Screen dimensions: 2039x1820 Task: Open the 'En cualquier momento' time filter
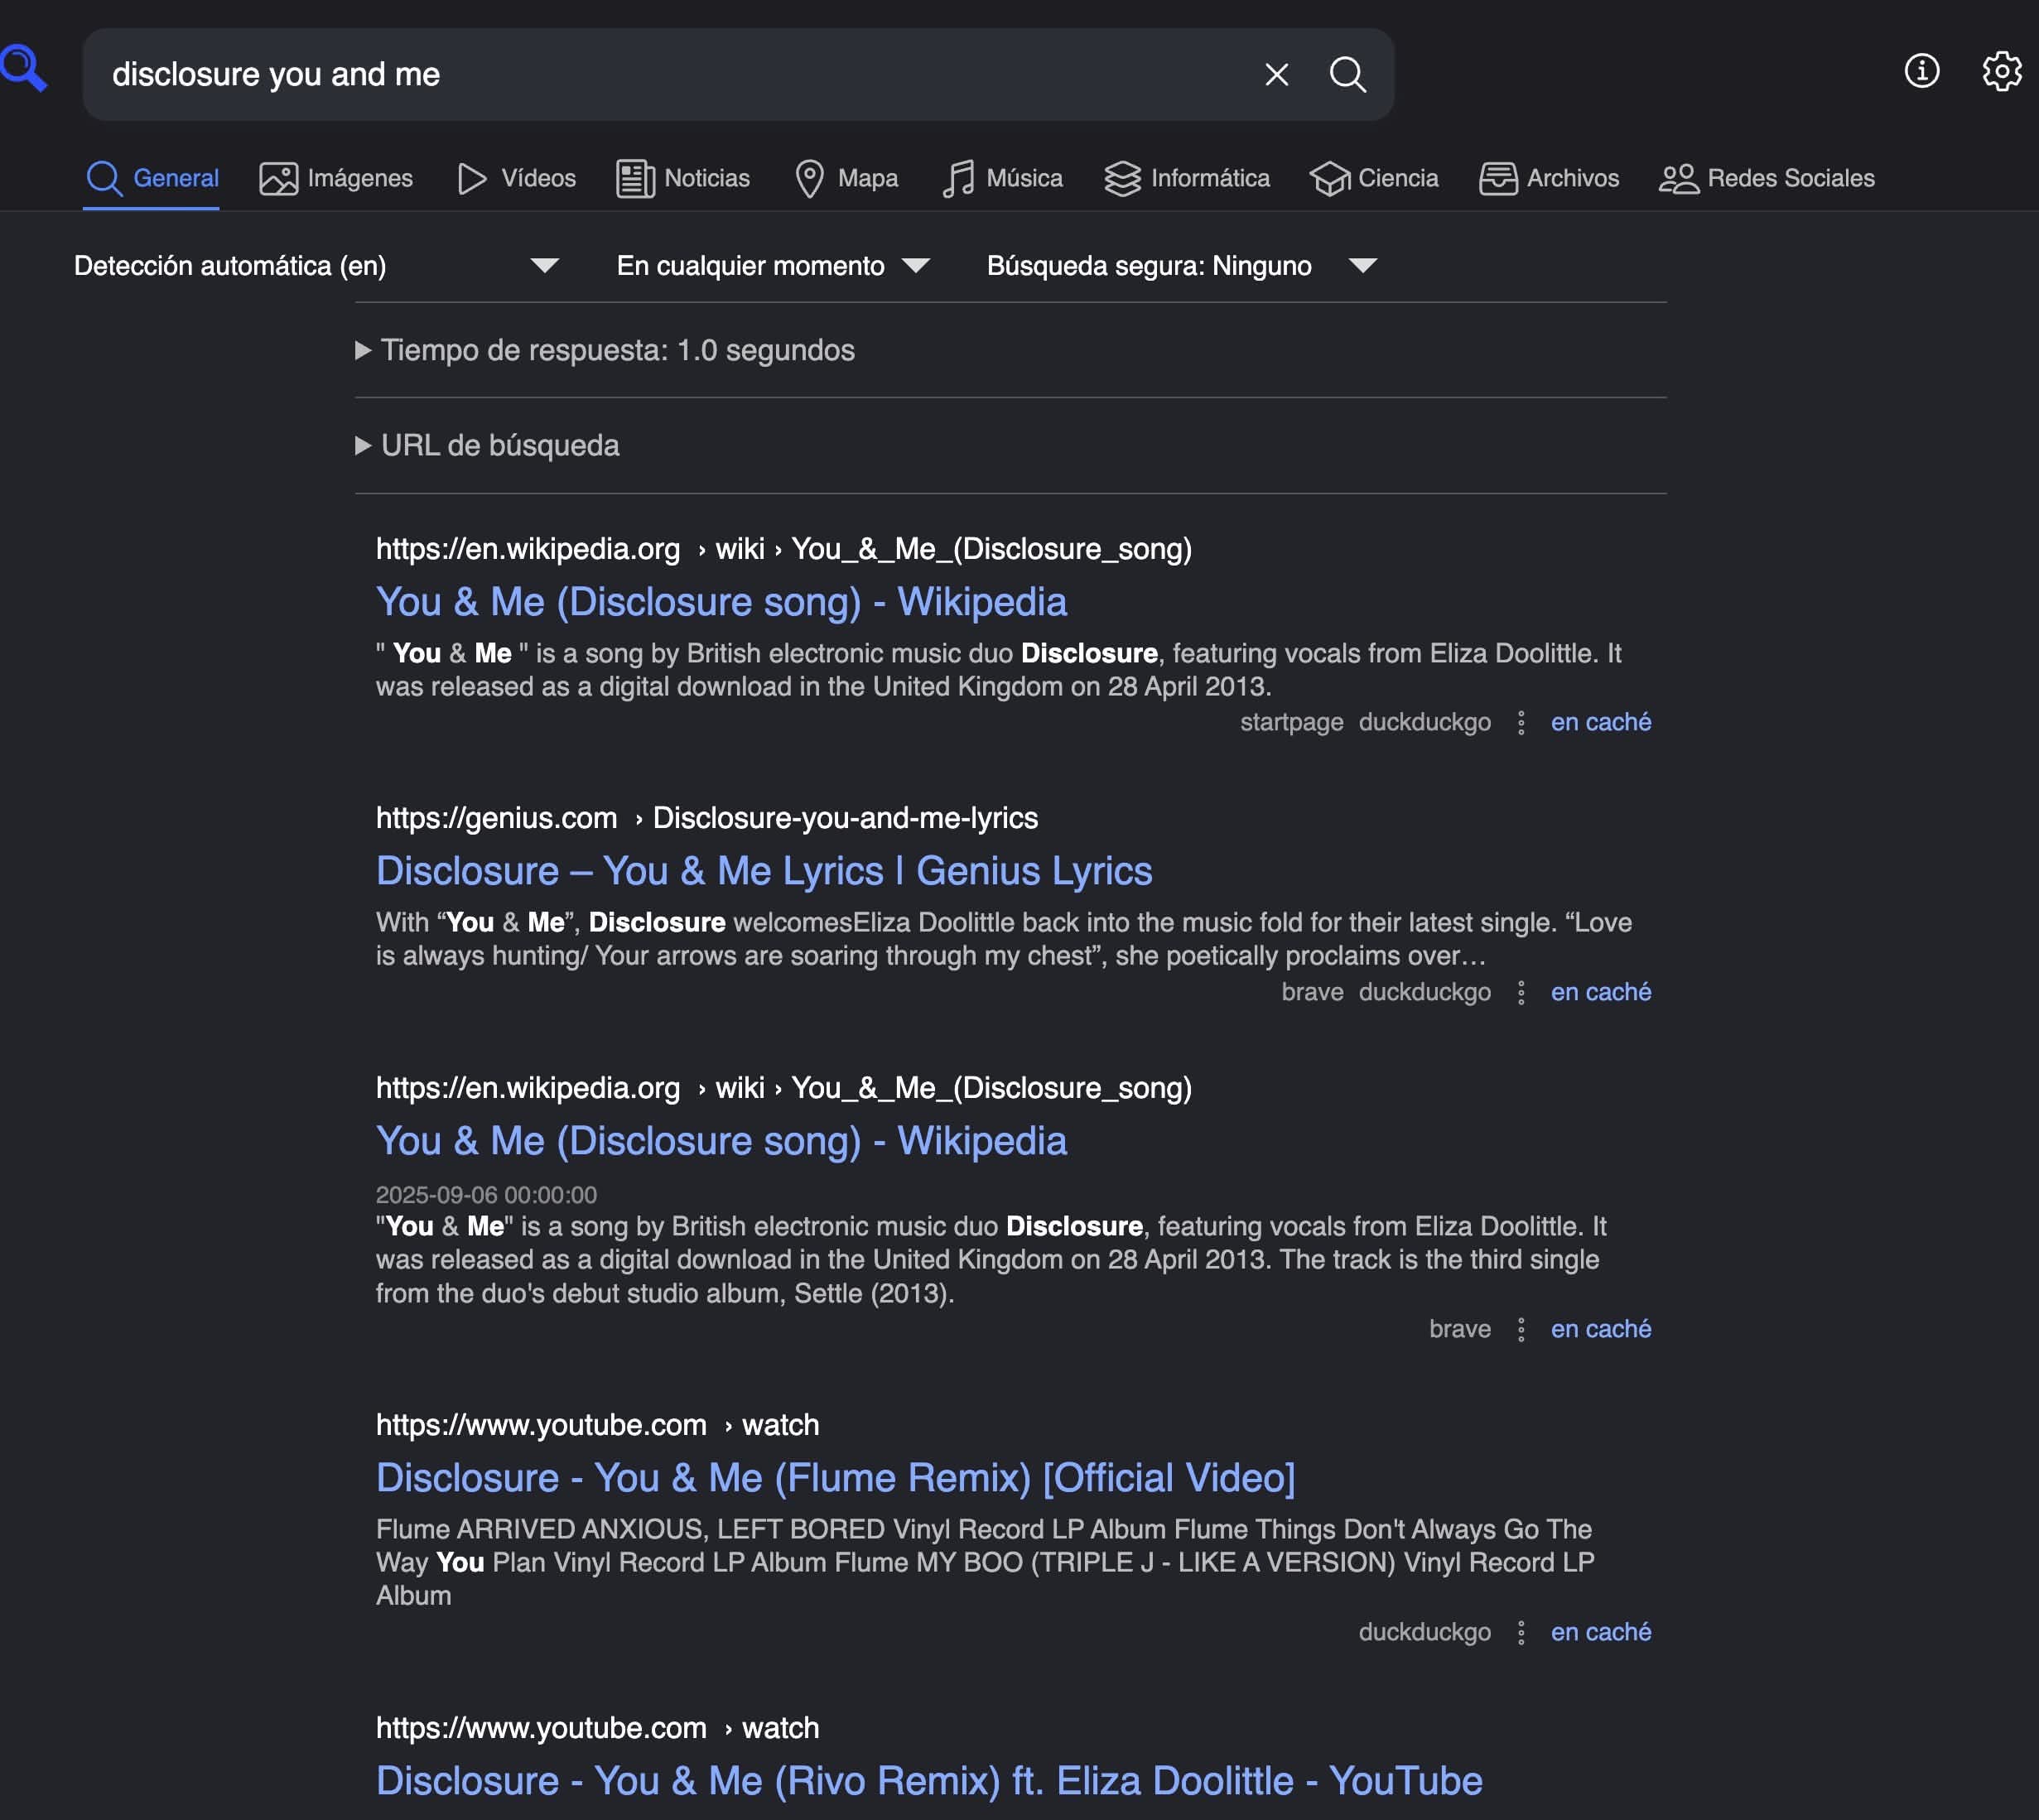[772, 265]
